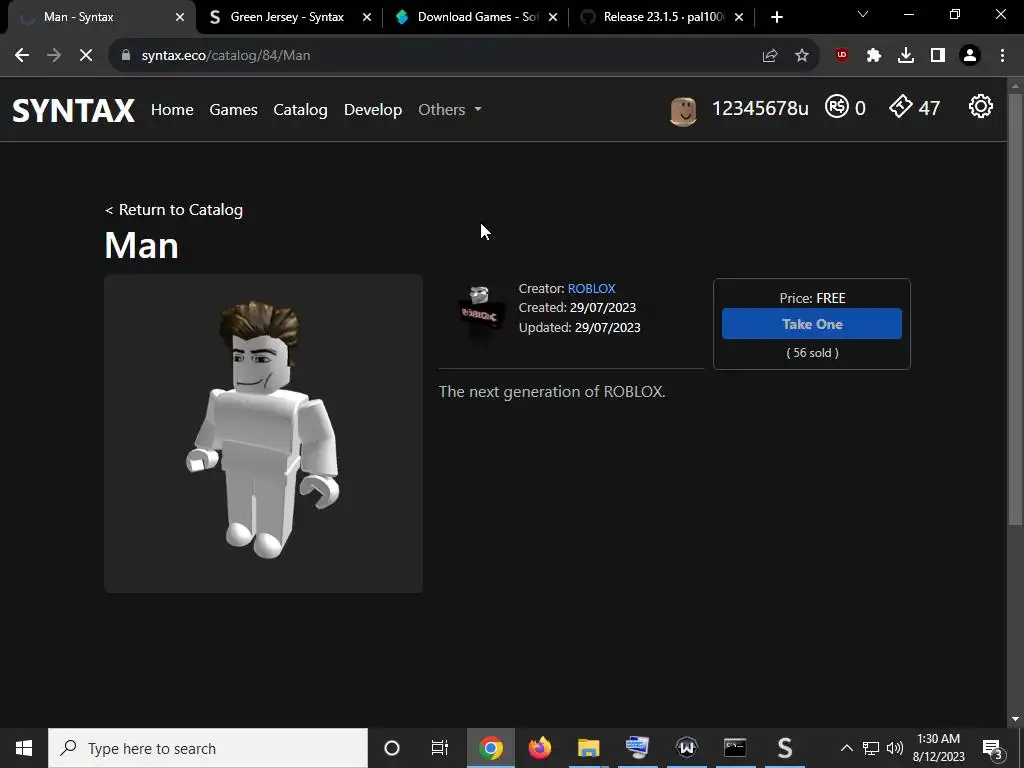The width and height of the screenshot is (1024, 768).
Task: Click the page vertical scrollbar
Action: coord(1015,308)
